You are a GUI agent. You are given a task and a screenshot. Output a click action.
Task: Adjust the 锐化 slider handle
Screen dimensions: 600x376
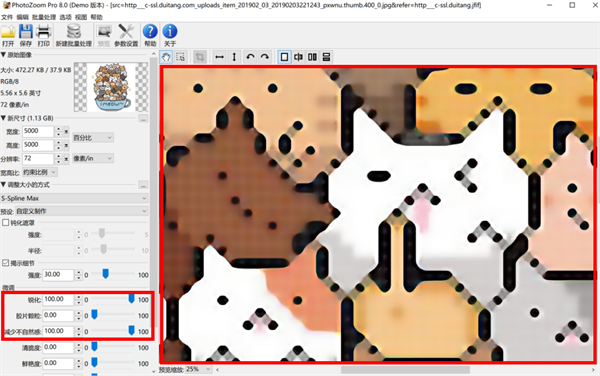coord(132,299)
